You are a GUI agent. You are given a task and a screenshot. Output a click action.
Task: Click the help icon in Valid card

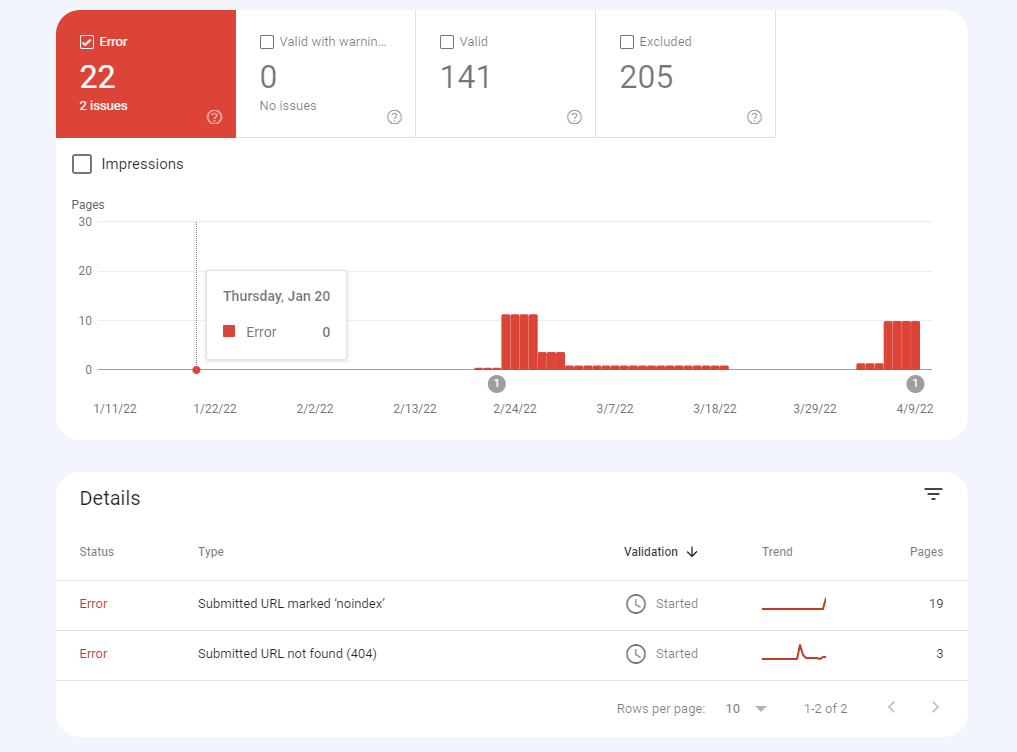(574, 117)
